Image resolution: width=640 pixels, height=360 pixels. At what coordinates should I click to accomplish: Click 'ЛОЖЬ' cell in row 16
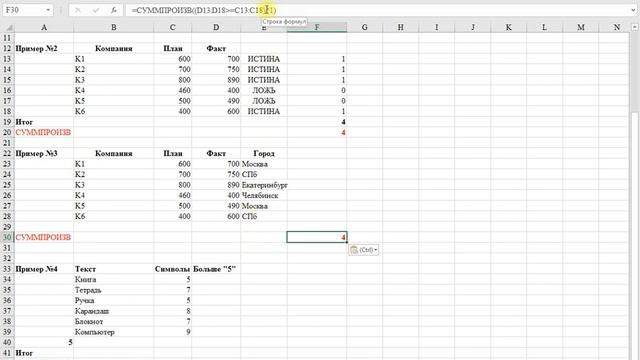264,91
